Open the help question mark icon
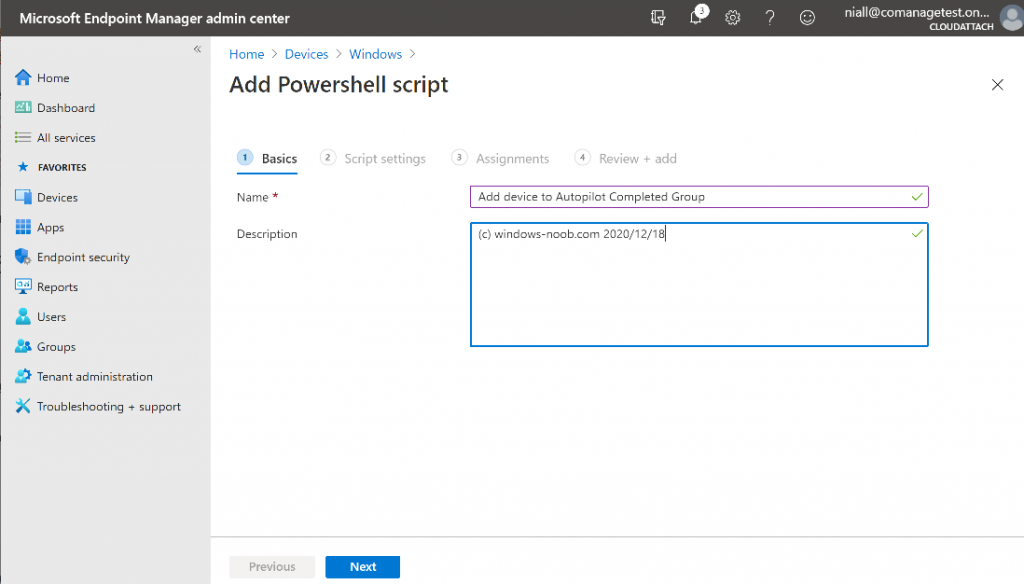 [x=769, y=17]
